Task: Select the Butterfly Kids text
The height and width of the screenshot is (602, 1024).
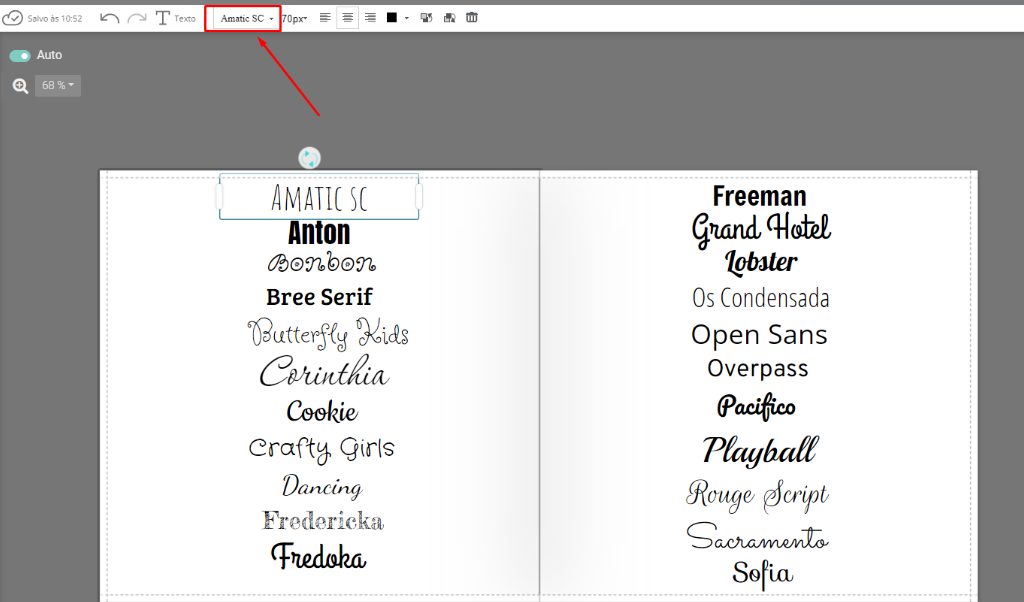Action: [328, 334]
